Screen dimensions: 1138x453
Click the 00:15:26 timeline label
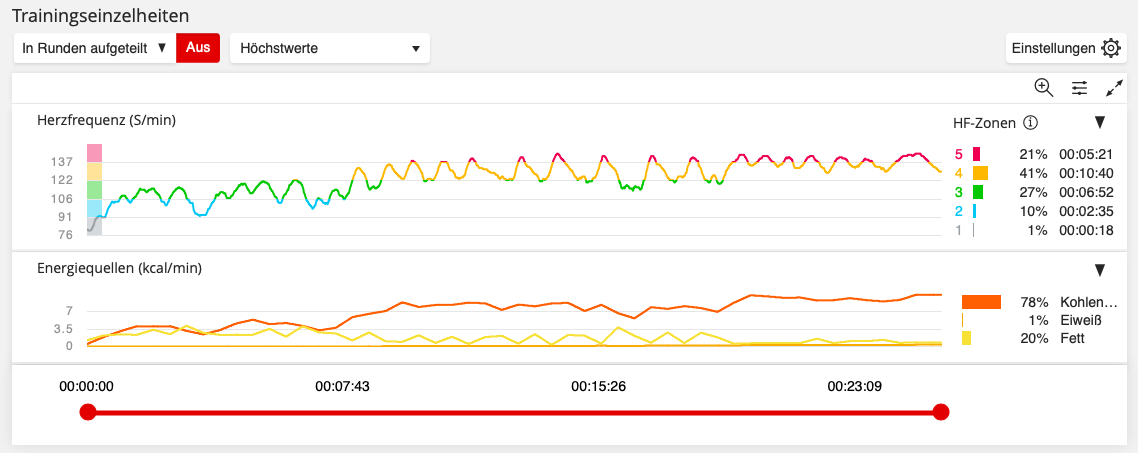598,385
